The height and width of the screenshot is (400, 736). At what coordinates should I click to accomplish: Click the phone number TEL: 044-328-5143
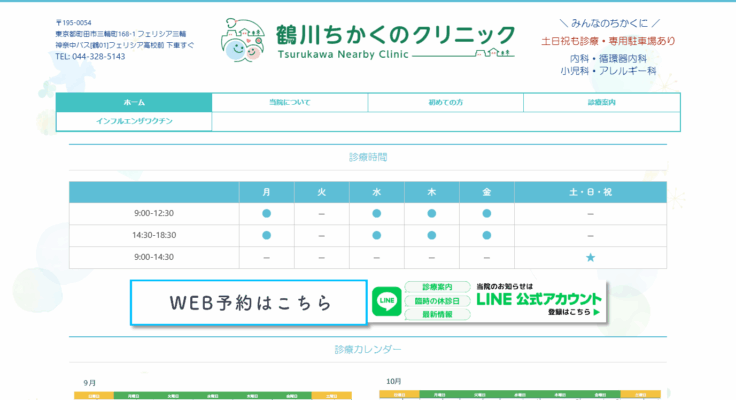(x=90, y=56)
